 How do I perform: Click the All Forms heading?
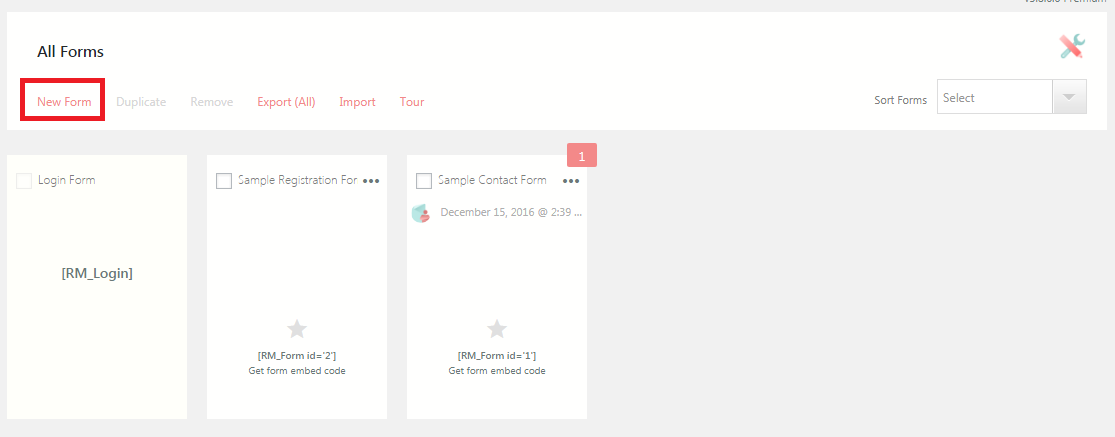70,52
